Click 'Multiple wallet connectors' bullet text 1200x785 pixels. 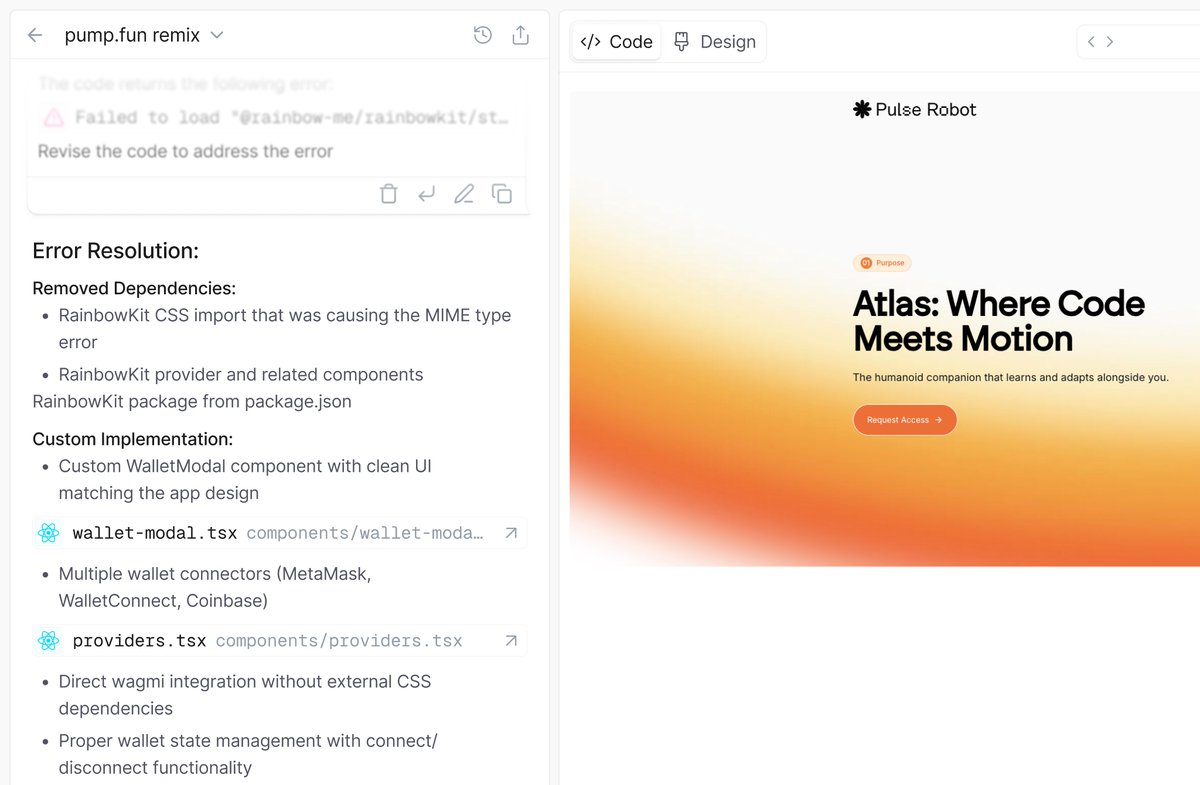click(x=215, y=587)
